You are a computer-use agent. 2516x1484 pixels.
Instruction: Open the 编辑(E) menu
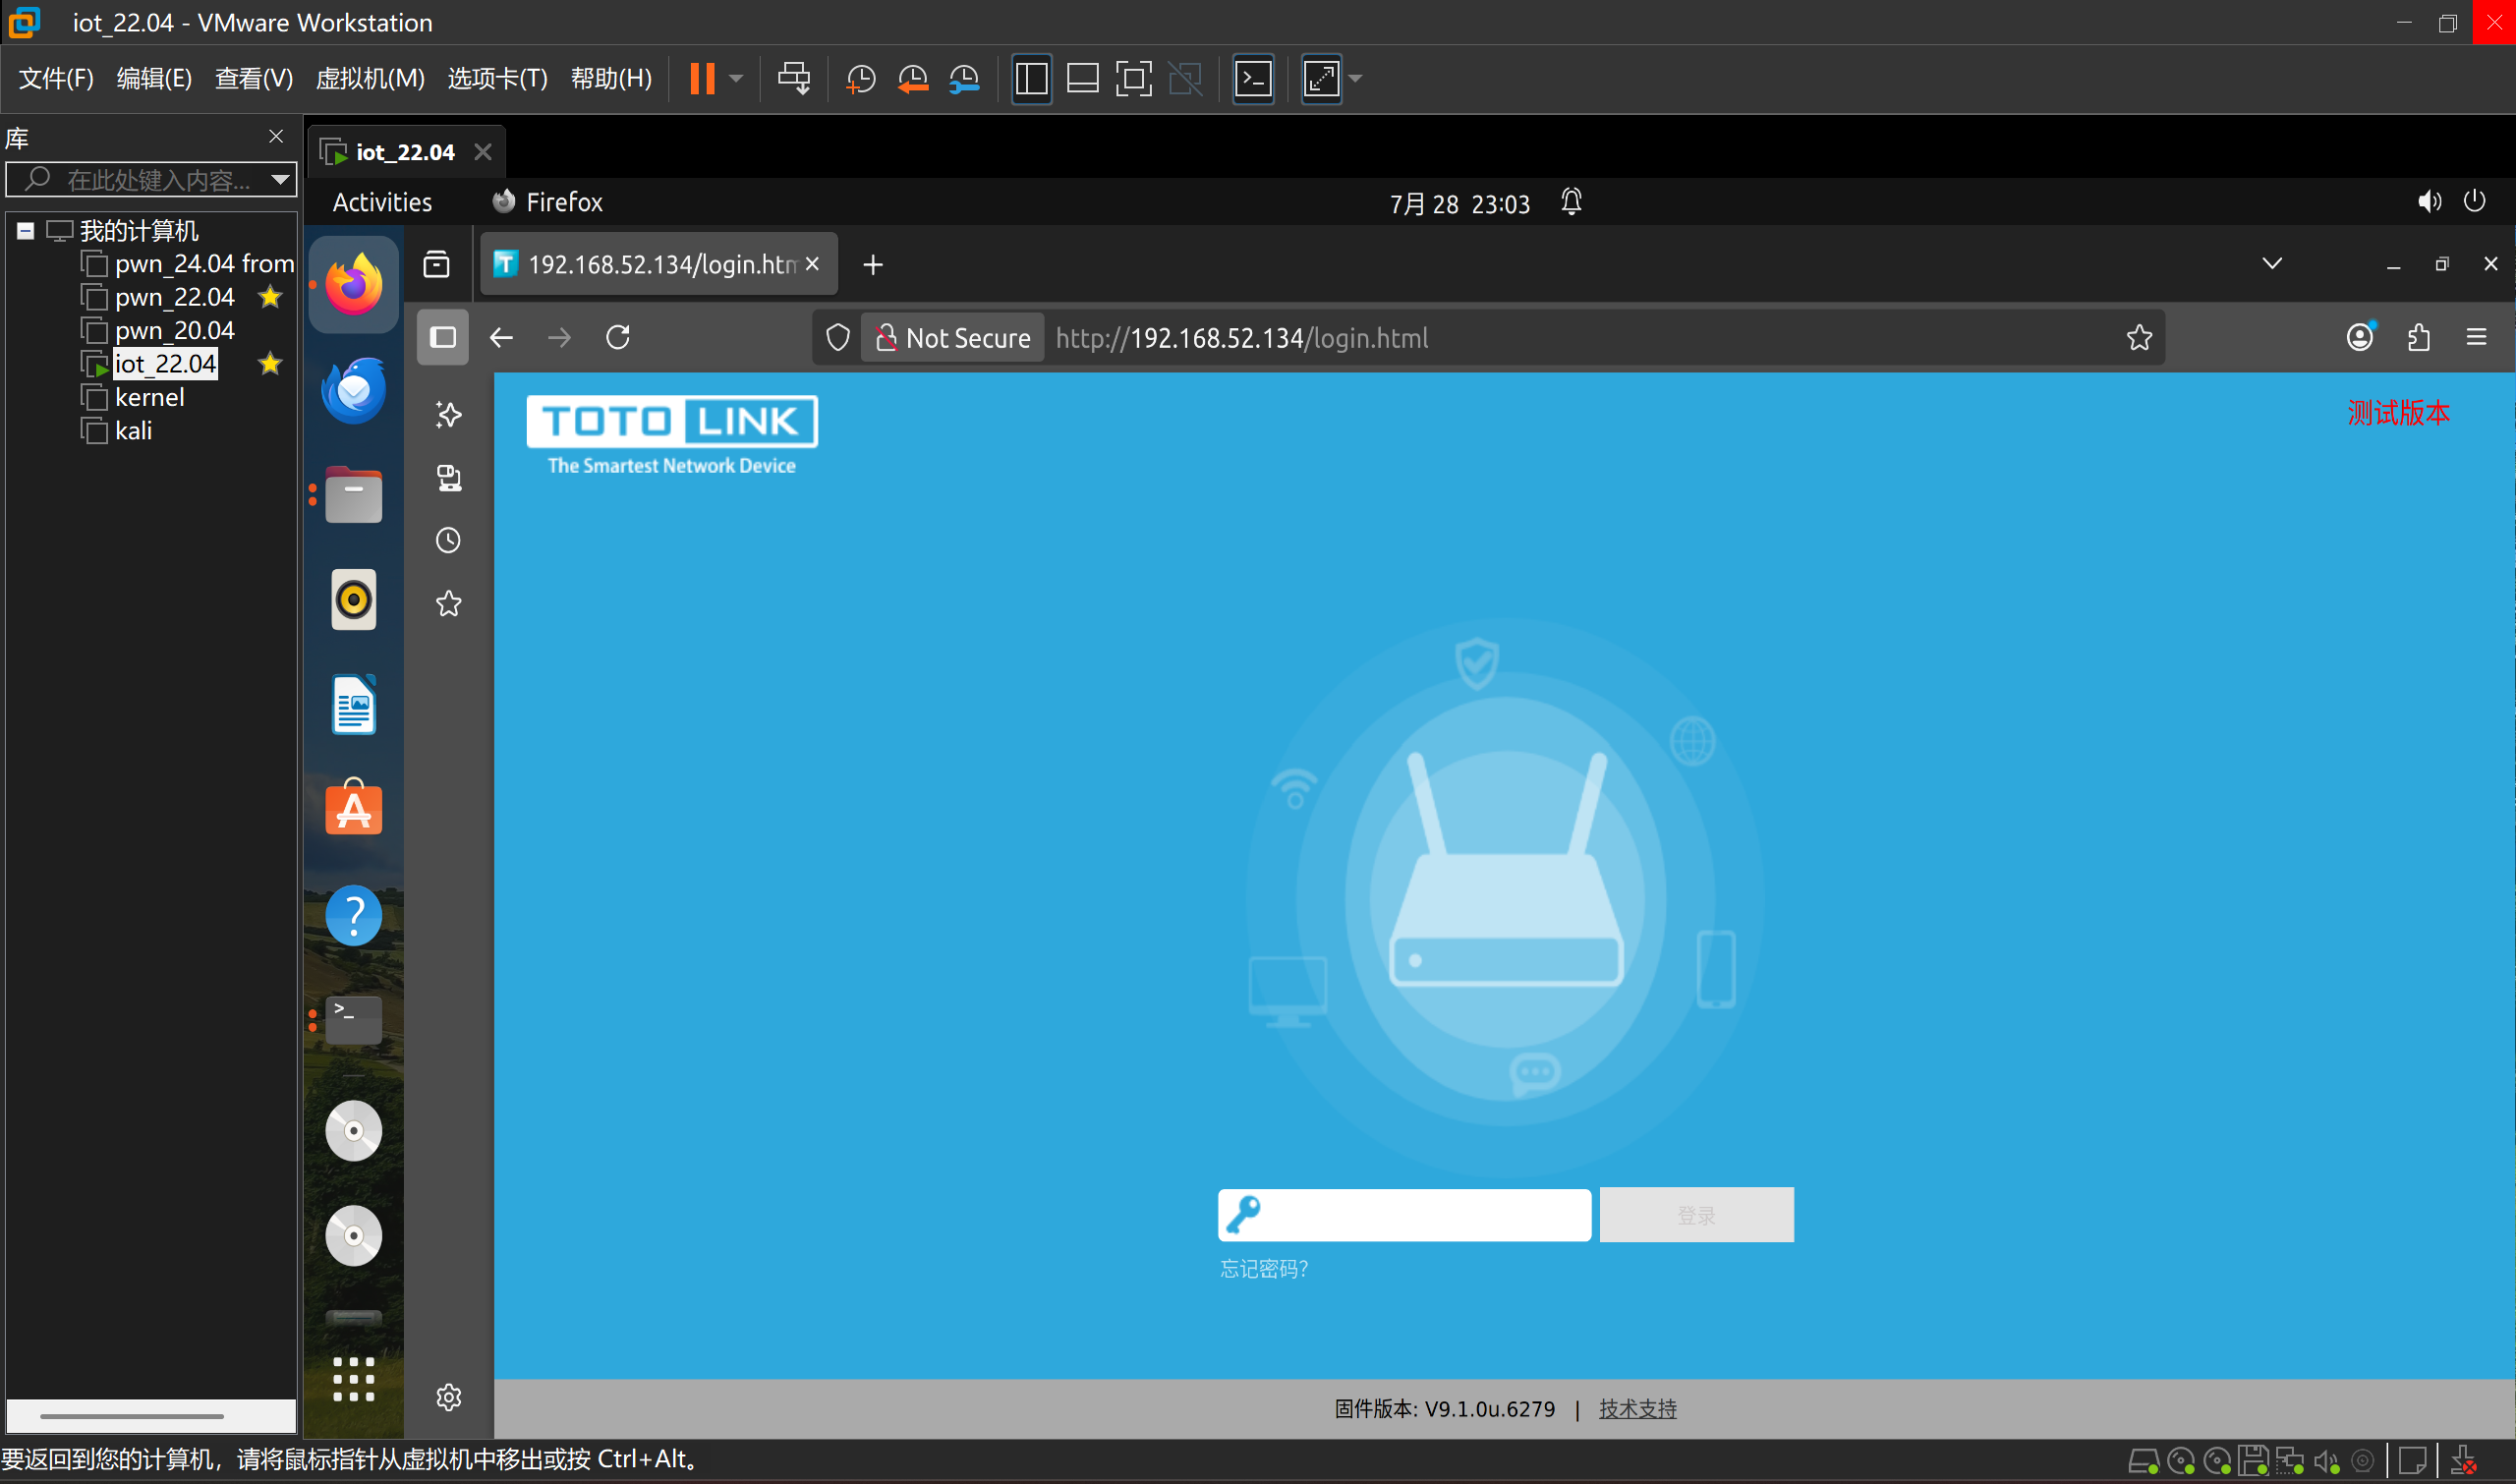[154, 78]
